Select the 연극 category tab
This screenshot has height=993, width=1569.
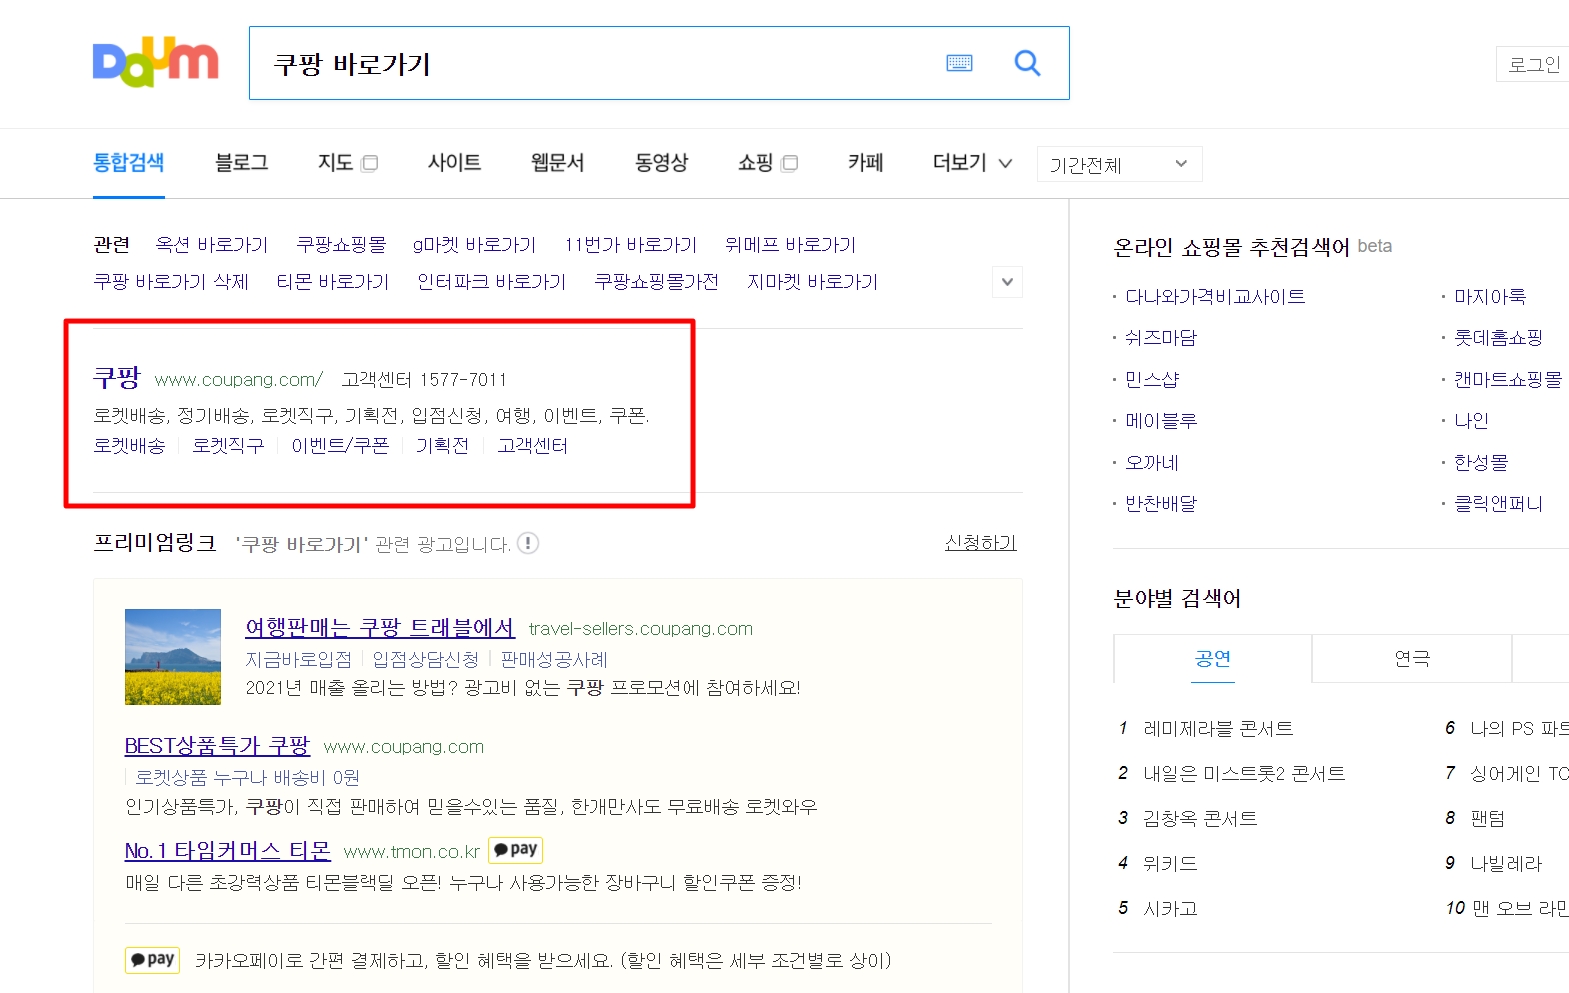point(1412,658)
